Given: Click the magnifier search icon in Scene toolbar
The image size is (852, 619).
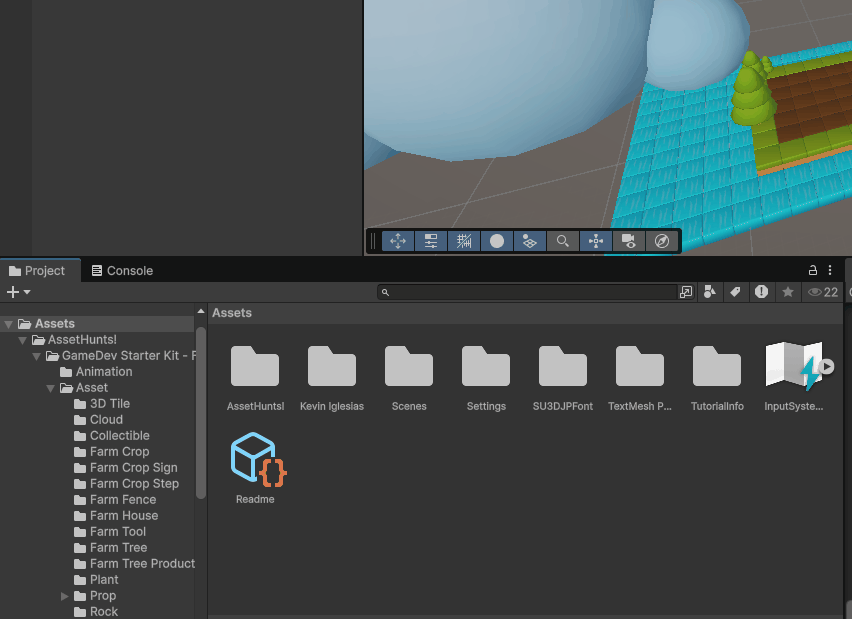Looking at the screenshot, I should point(563,241).
